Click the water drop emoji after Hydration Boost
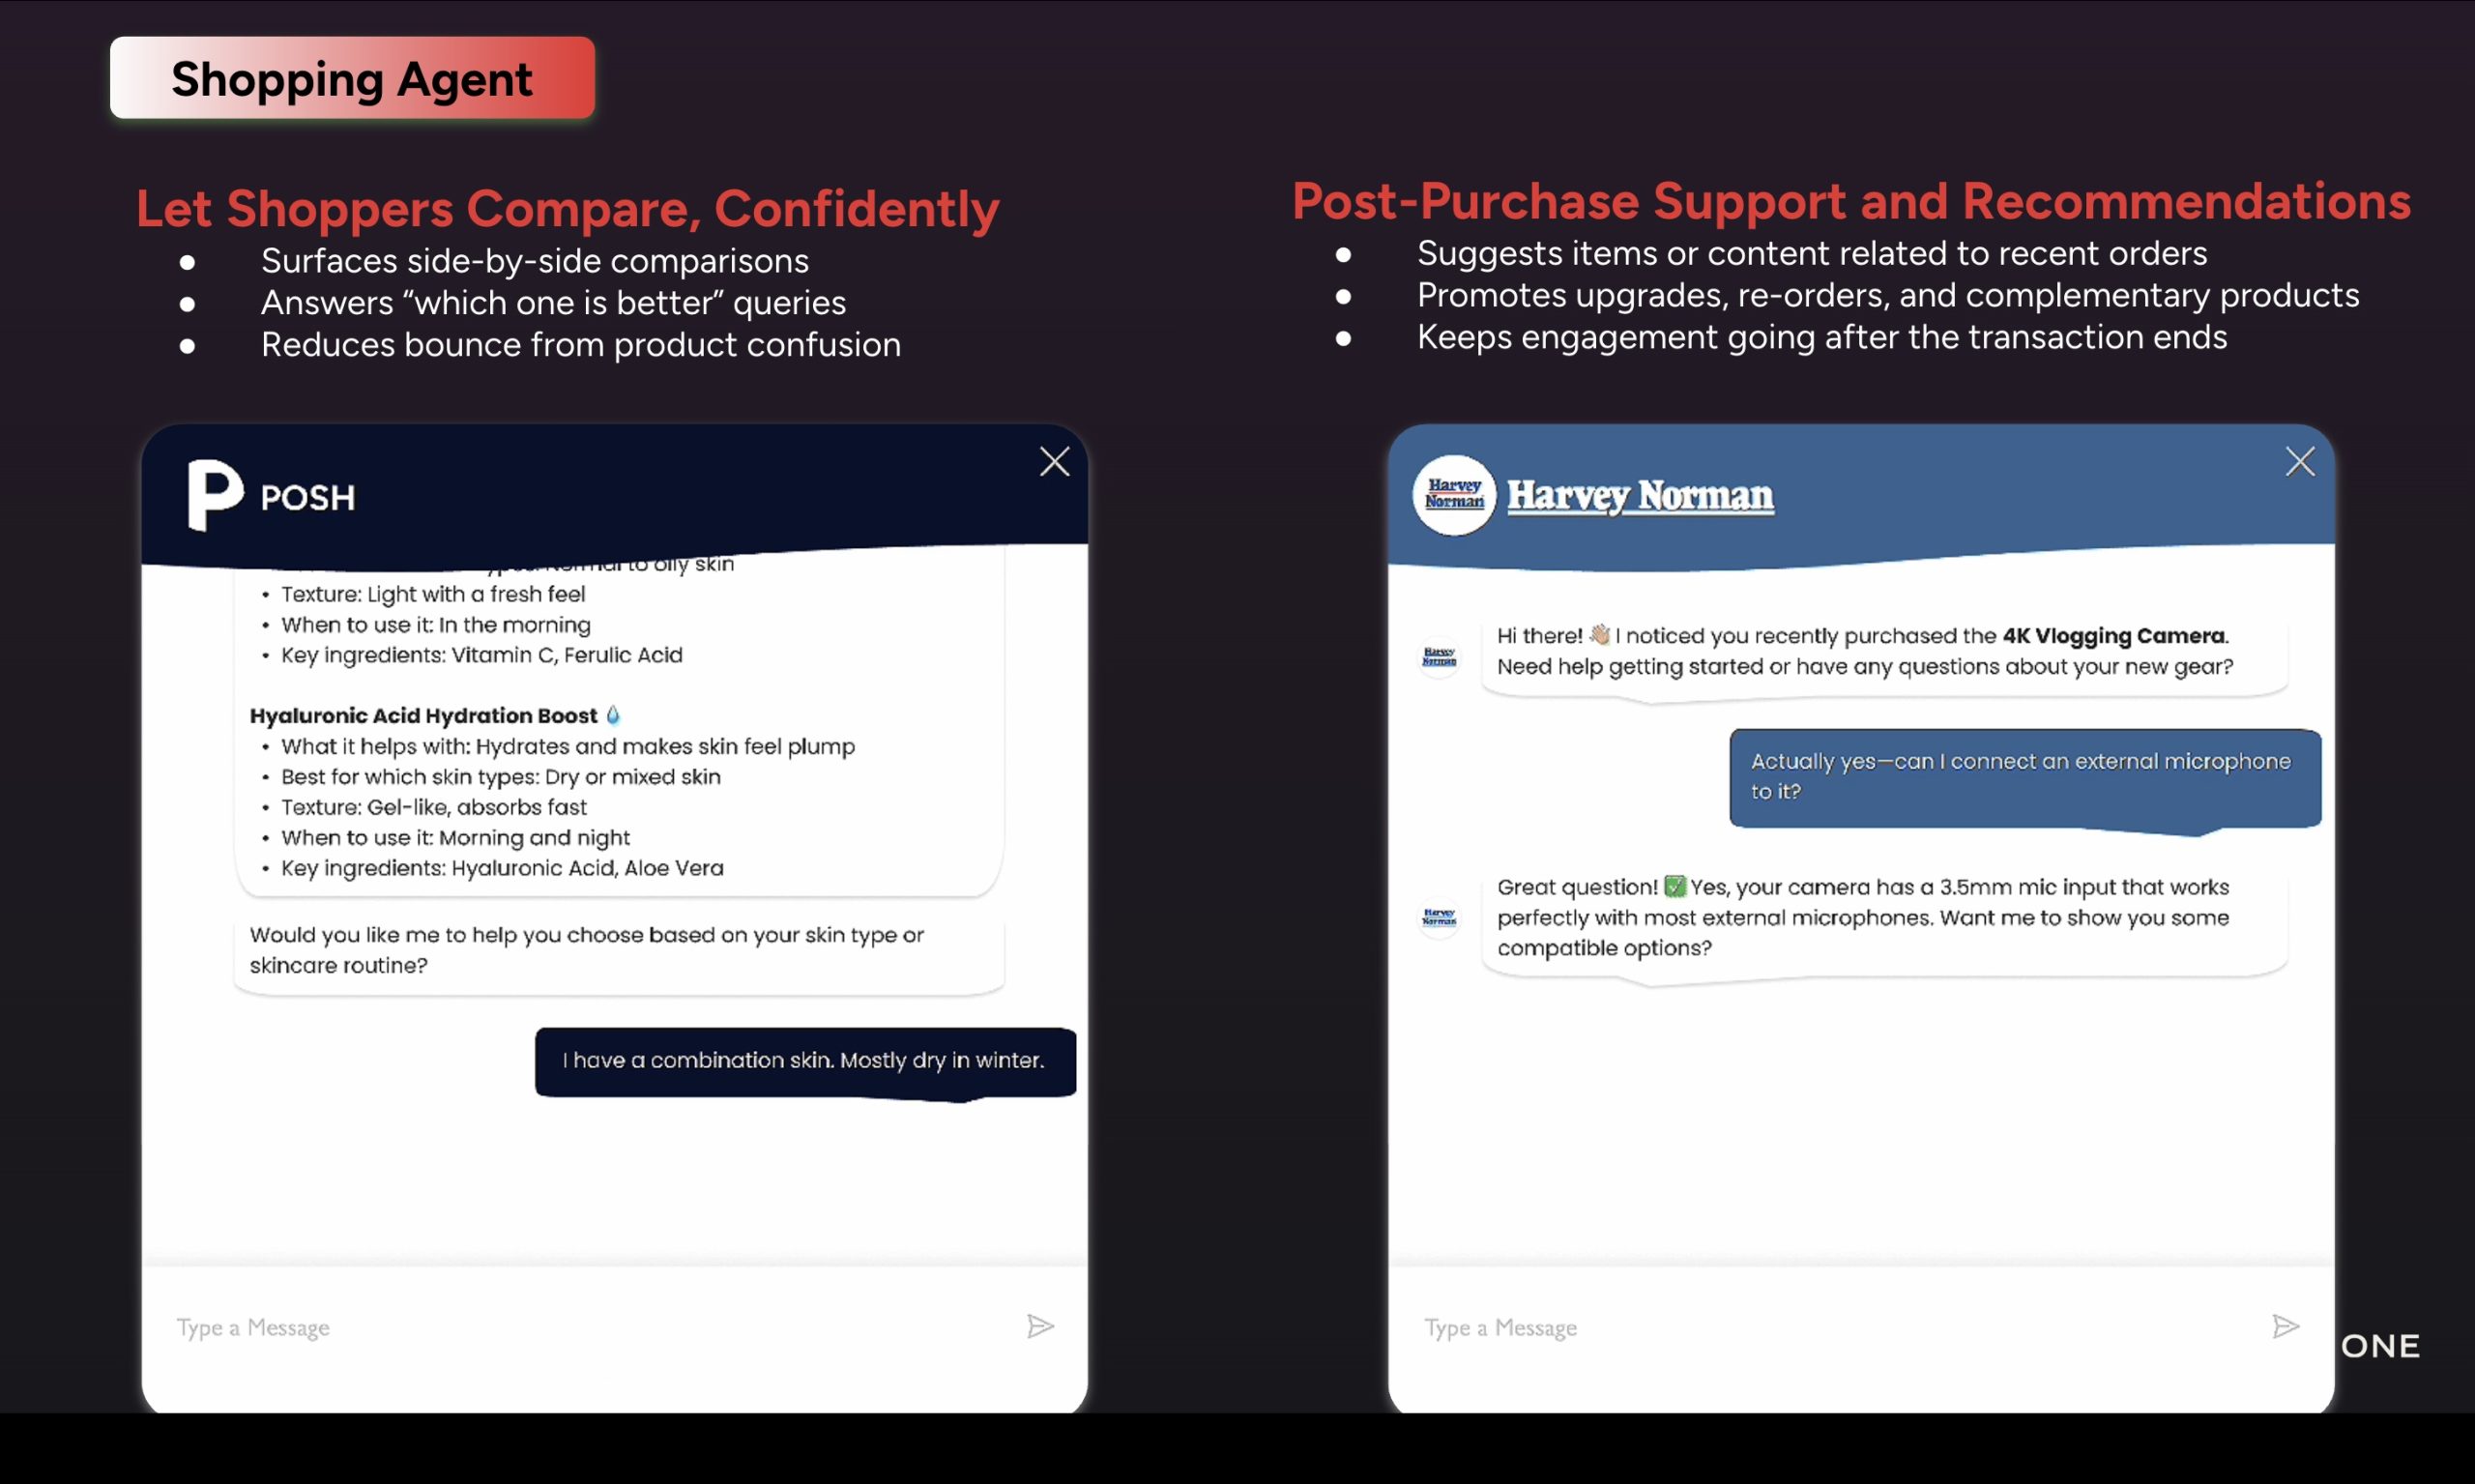Viewport: 2475px width, 1484px height. [613, 715]
